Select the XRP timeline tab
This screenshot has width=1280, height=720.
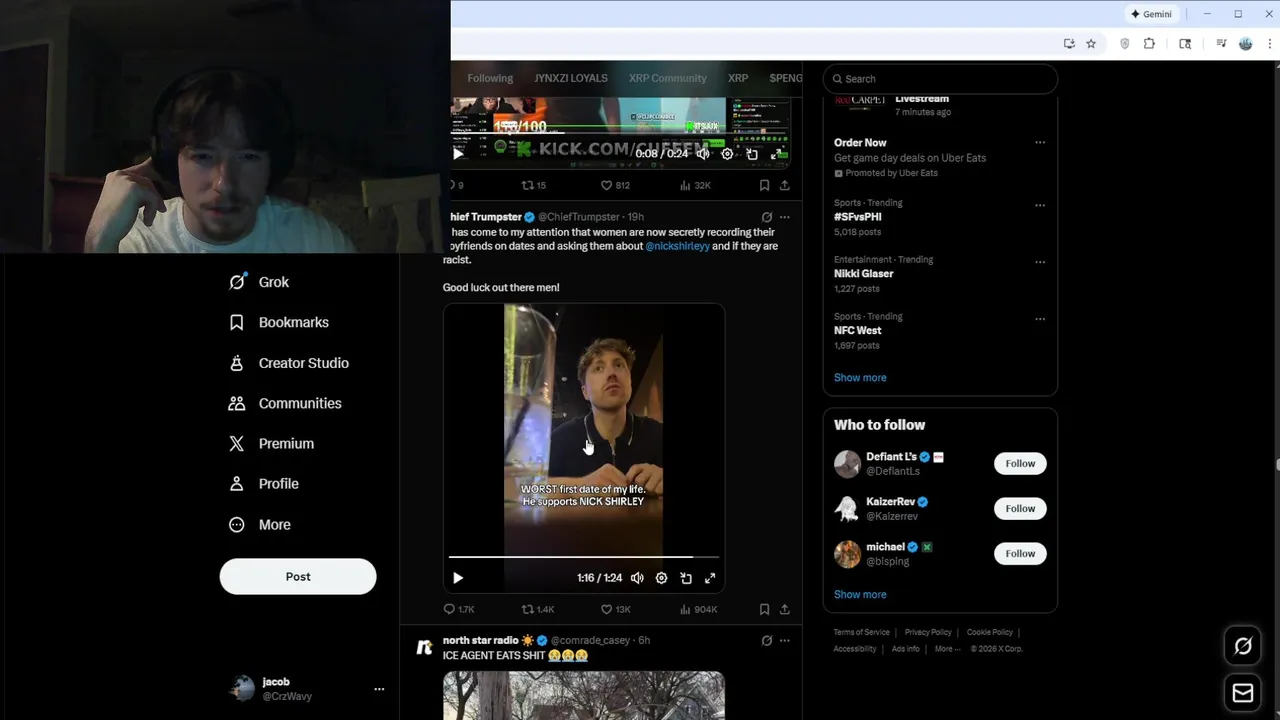click(x=738, y=78)
